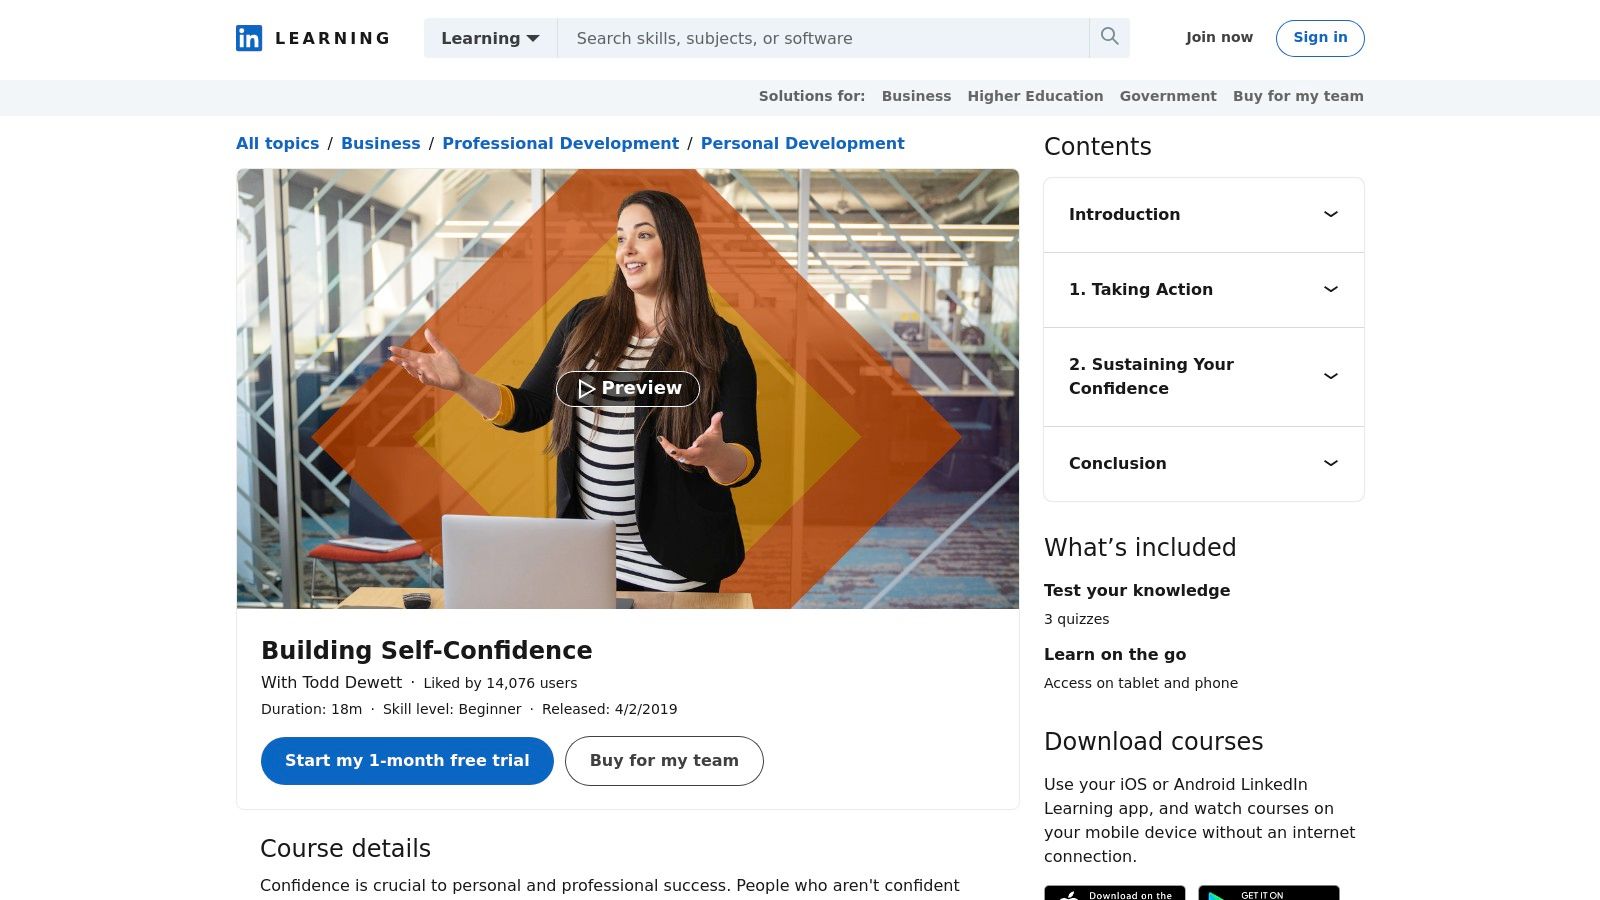The image size is (1600, 900).
Task: Open the Learning dropdown menu
Action: (489, 38)
